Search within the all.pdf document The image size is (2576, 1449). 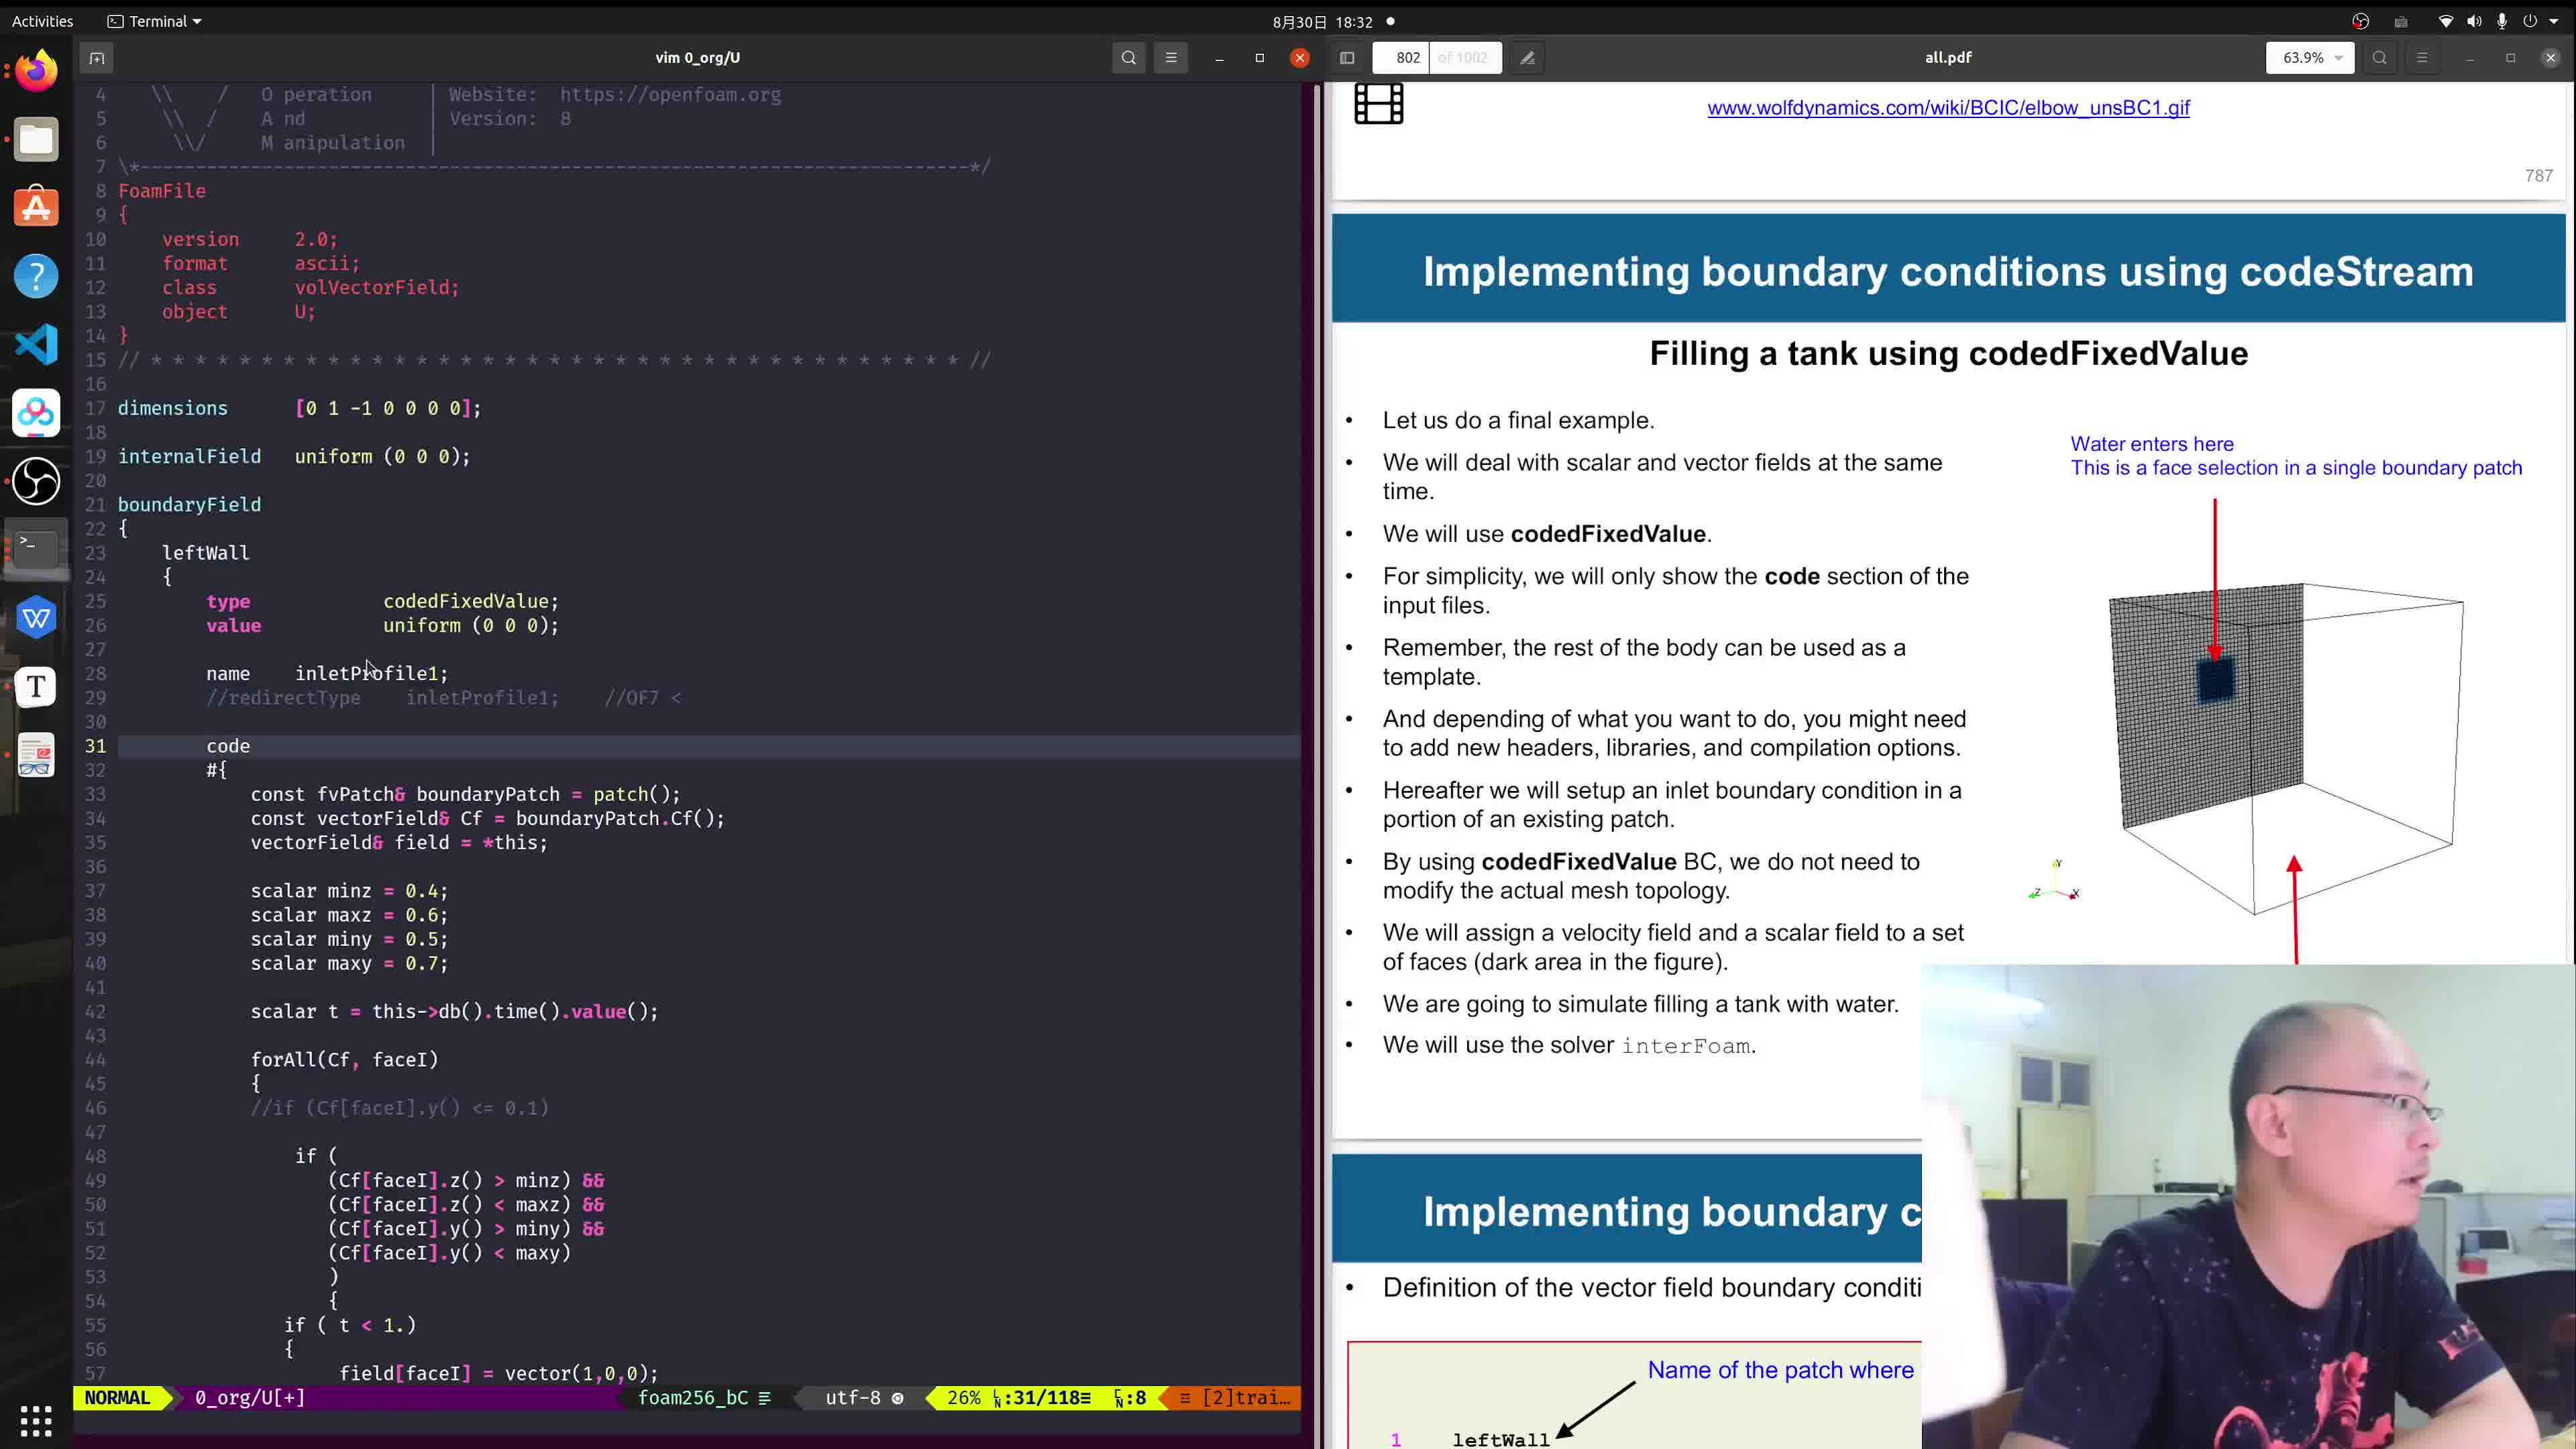point(2380,58)
